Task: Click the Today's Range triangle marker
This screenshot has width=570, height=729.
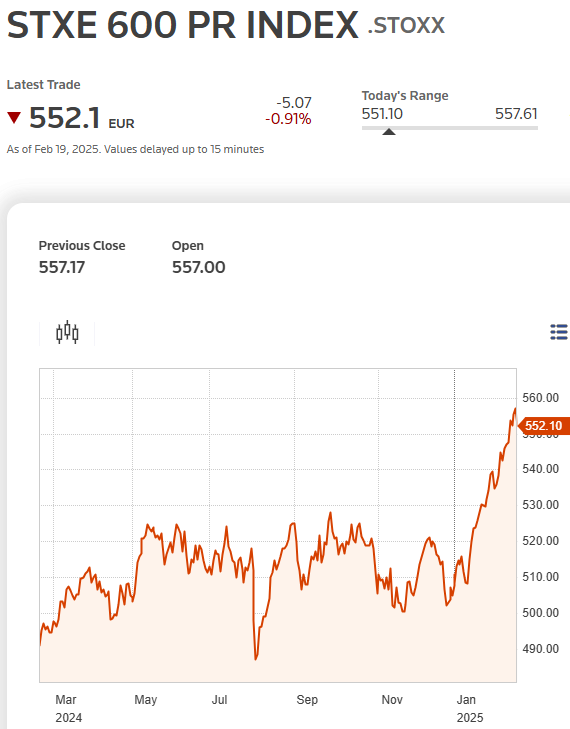Action: [x=389, y=132]
